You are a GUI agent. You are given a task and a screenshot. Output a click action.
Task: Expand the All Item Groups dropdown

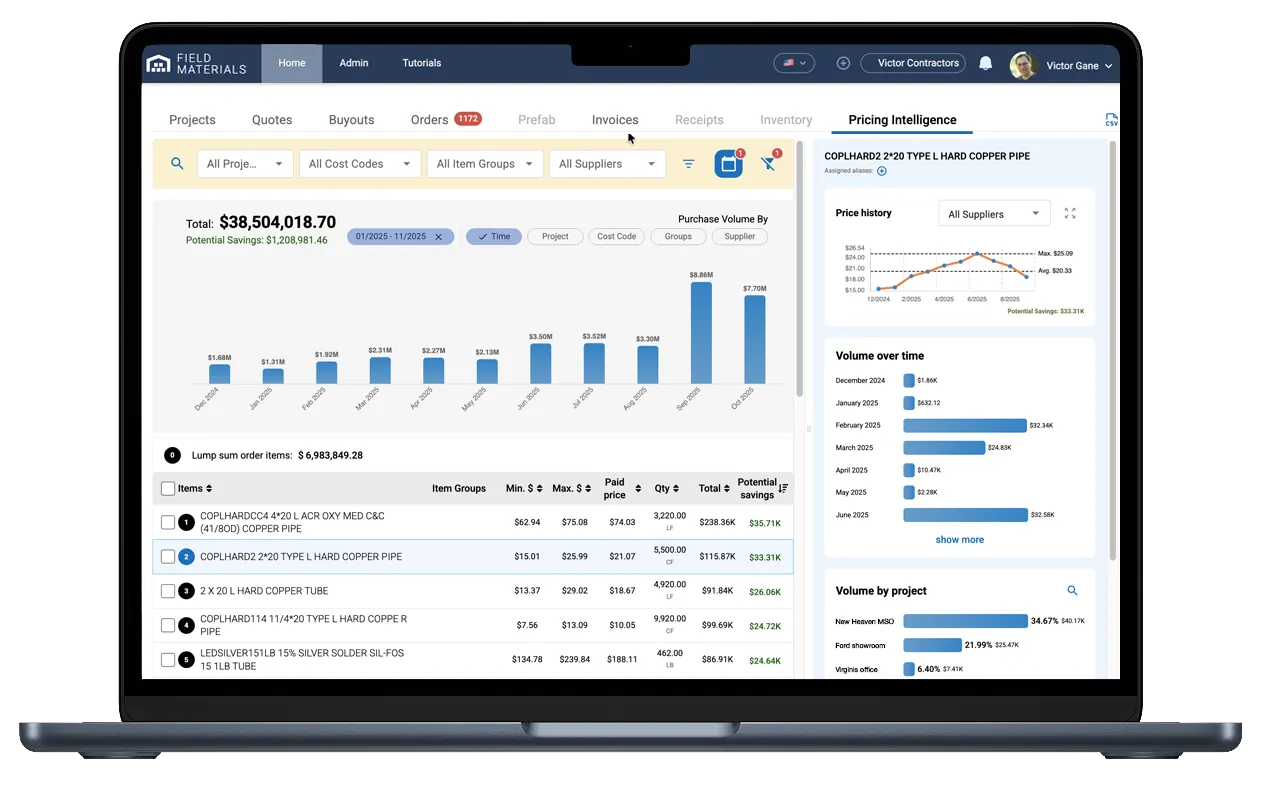[484, 163]
